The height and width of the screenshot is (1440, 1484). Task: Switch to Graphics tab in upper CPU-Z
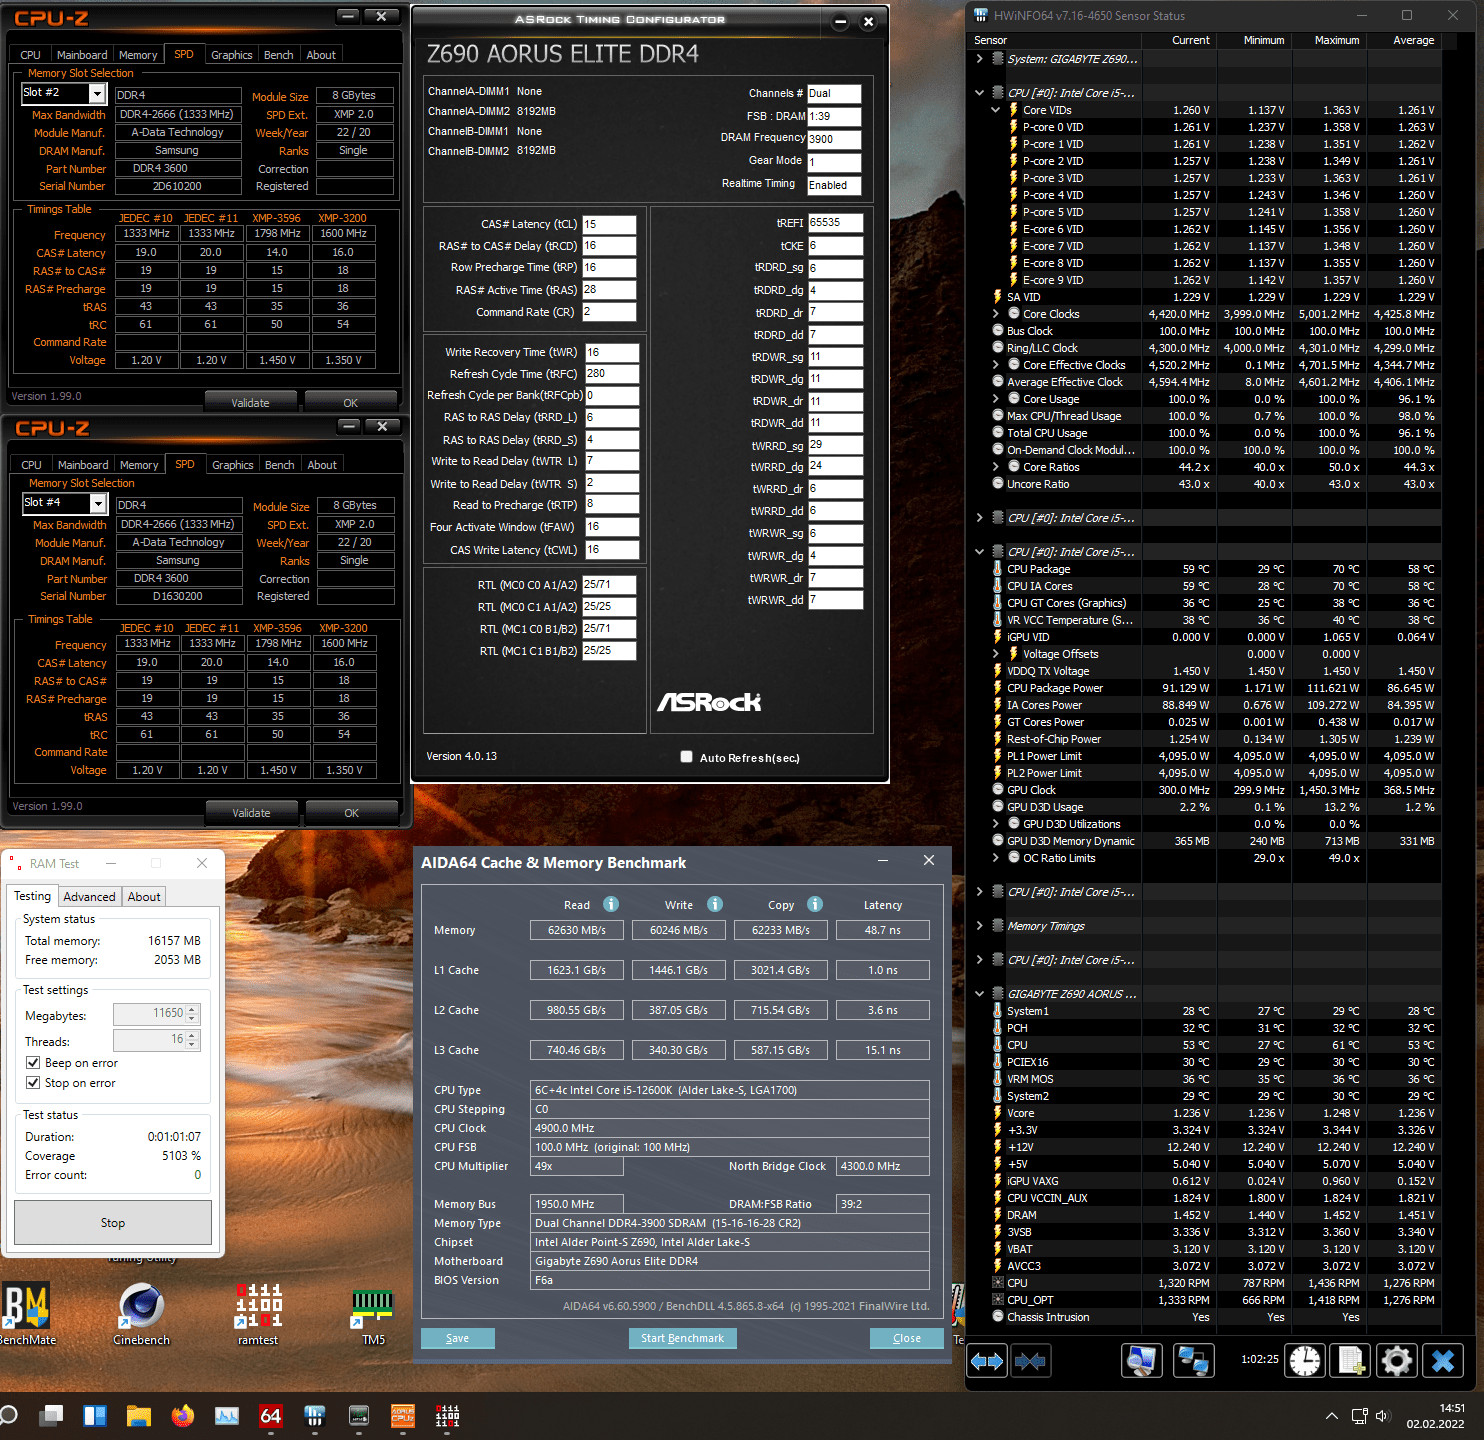[231, 55]
